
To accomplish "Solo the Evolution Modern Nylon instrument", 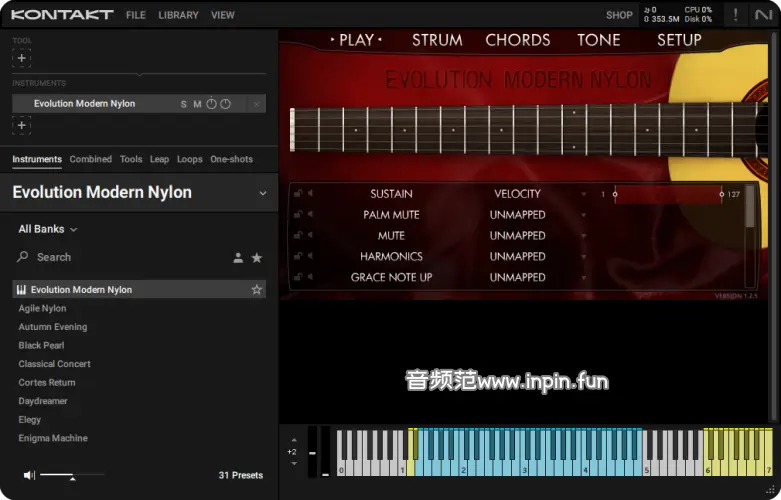I will click(x=183, y=104).
